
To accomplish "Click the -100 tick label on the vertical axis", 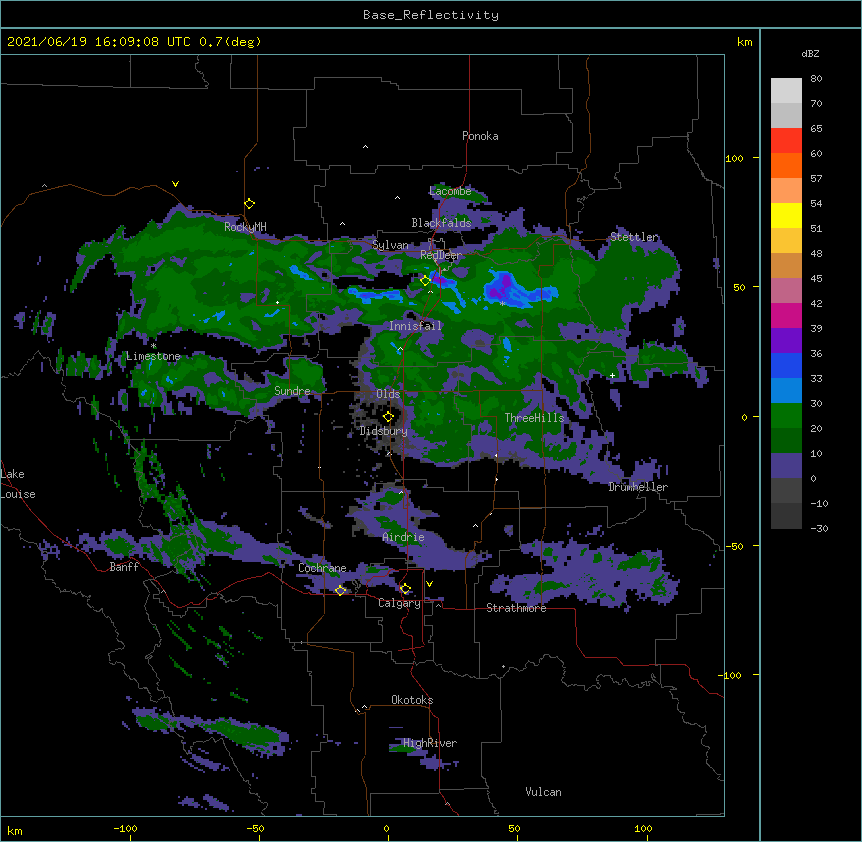I will [731, 675].
